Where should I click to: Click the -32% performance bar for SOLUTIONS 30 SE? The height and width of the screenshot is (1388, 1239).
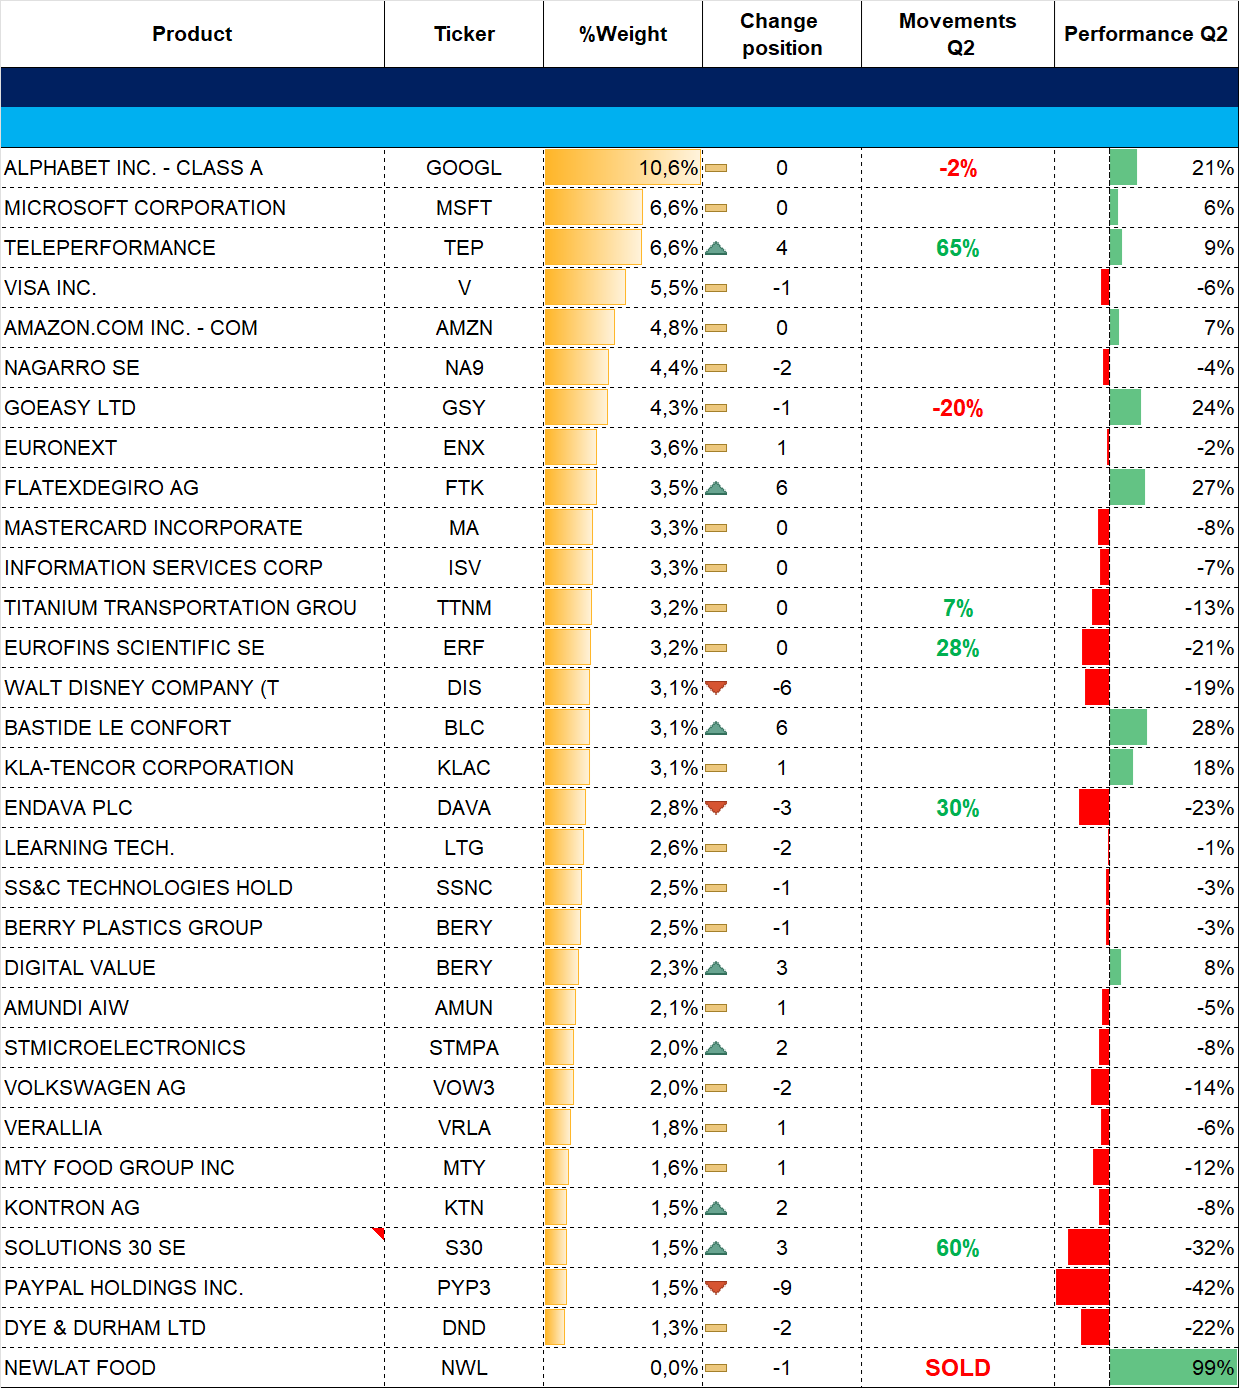pos(1088,1248)
